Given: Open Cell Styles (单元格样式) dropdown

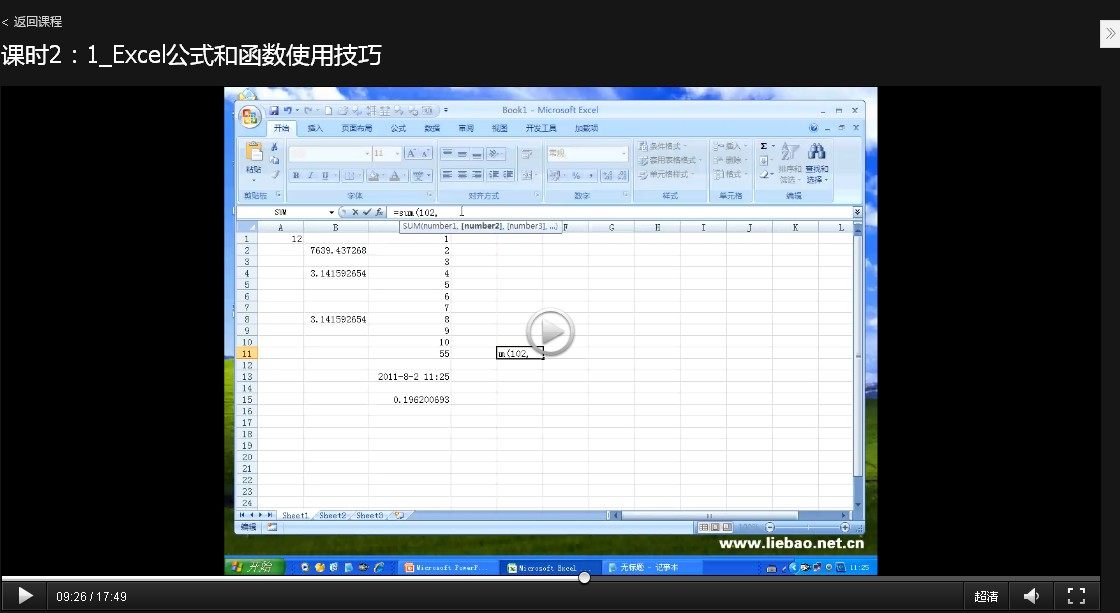Looking at the screenshot, I should pos(666,174).
